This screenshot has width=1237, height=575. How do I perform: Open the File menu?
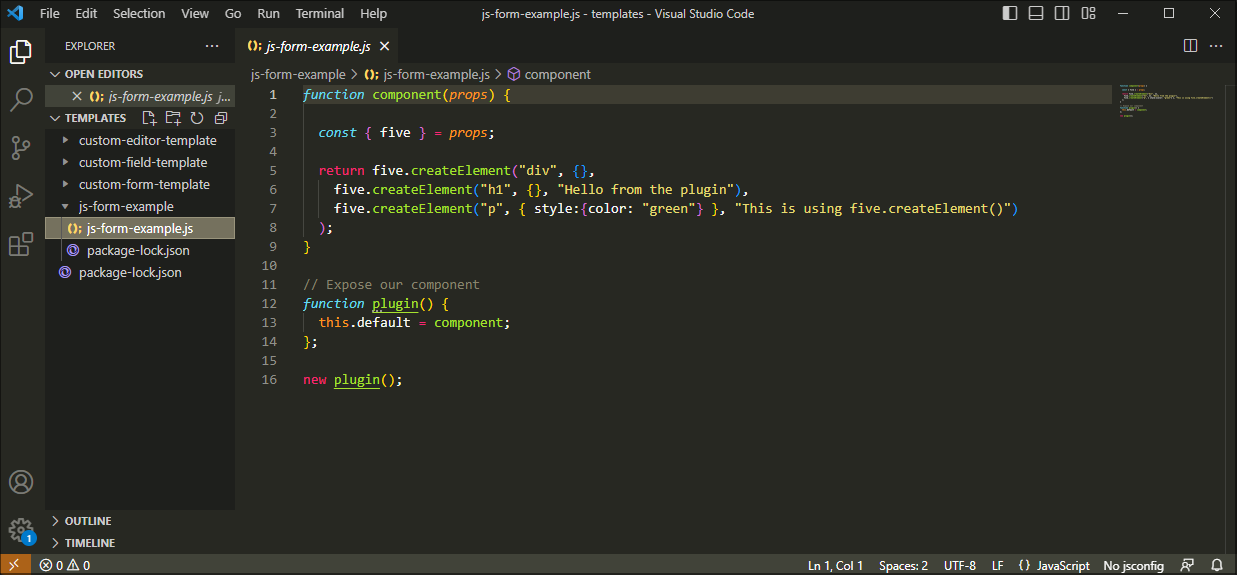coord(50,14)
